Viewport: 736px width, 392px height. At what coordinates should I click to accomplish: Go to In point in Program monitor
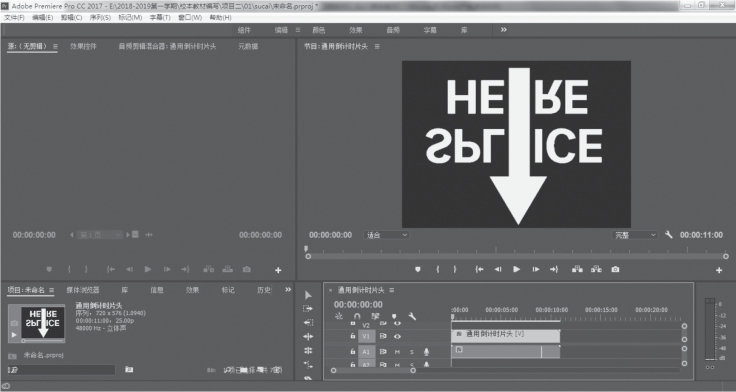point(479,269)
